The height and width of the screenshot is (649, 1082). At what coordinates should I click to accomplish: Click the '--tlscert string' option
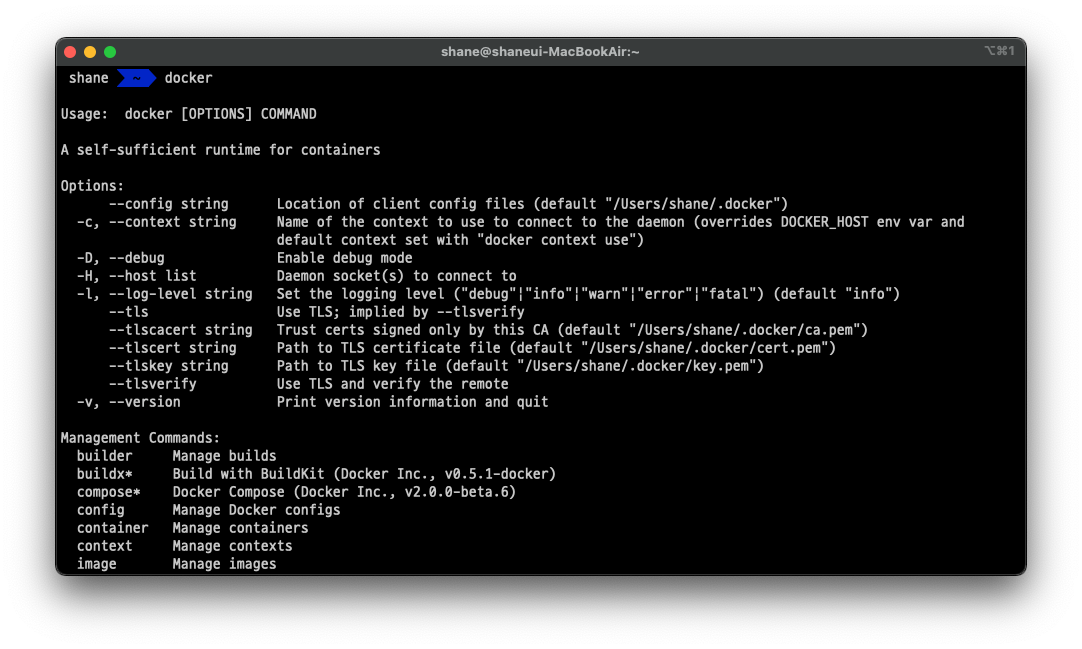173,347
